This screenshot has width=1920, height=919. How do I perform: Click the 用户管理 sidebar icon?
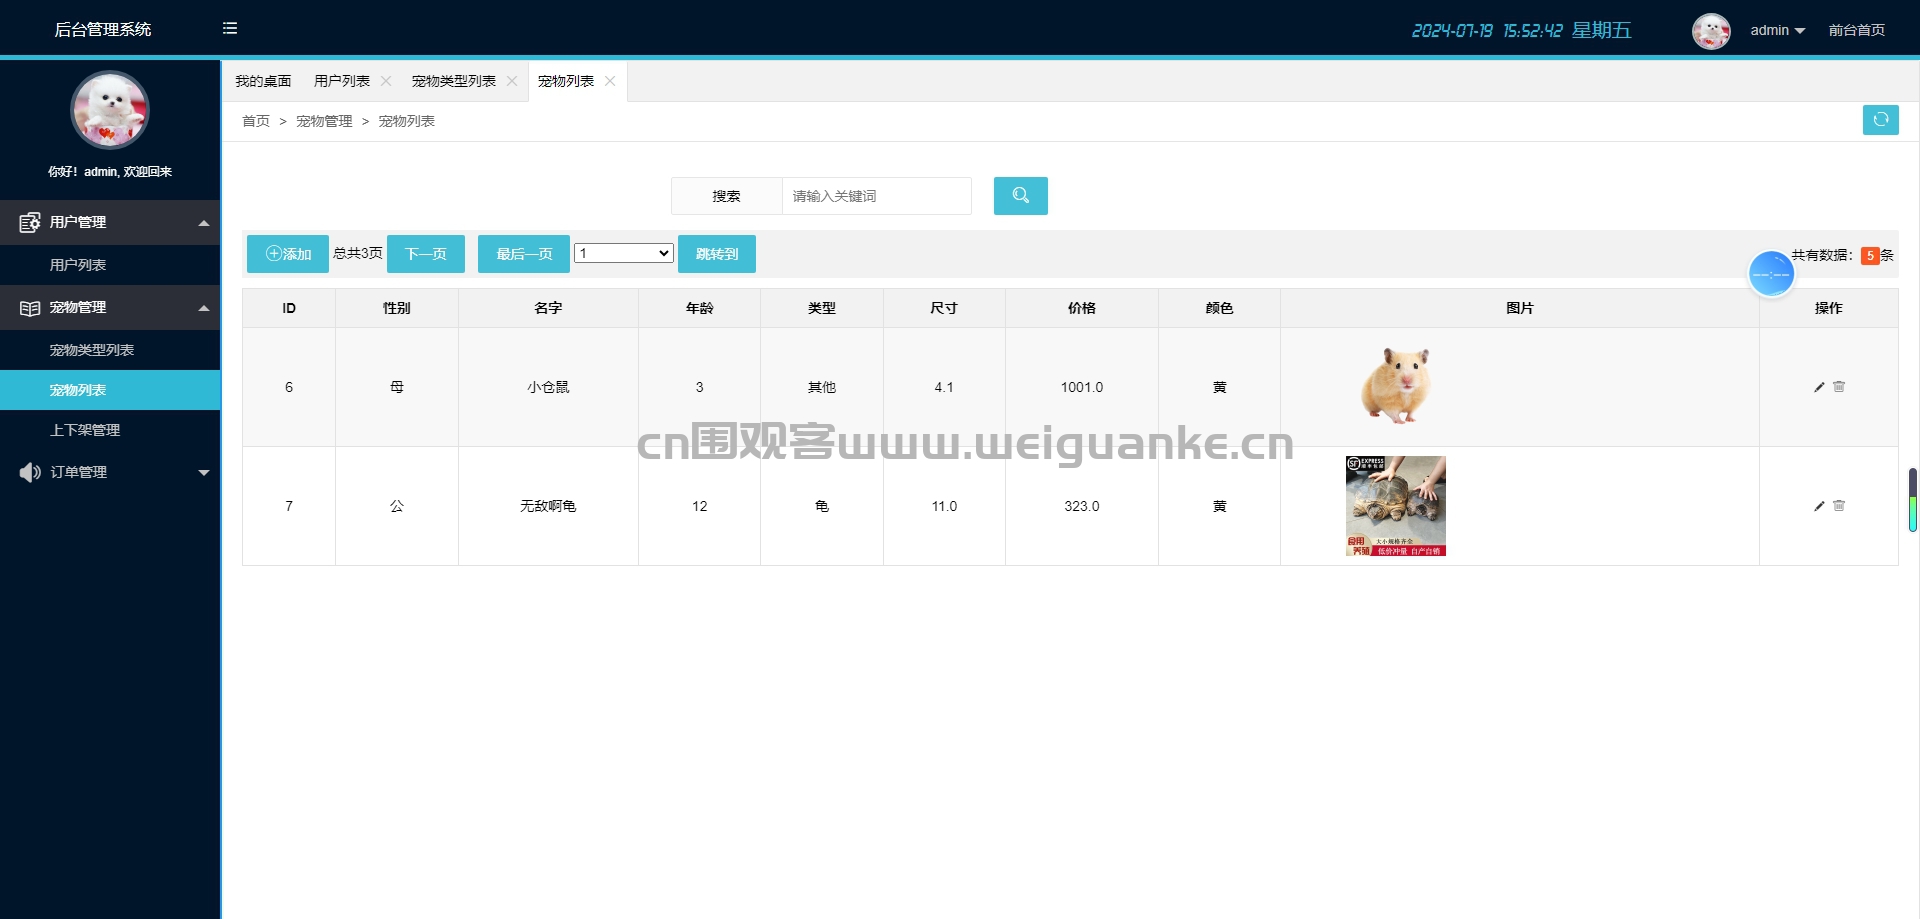click(x=30, y=222)
